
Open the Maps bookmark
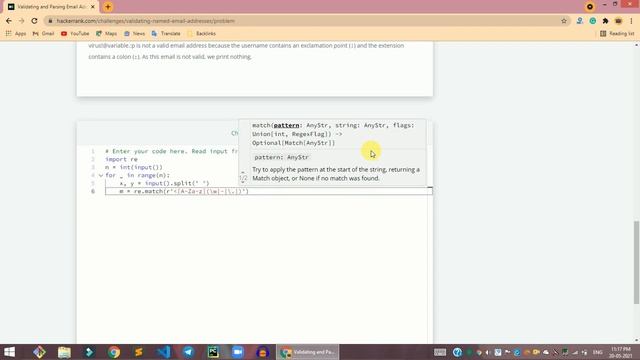[106, 33]
